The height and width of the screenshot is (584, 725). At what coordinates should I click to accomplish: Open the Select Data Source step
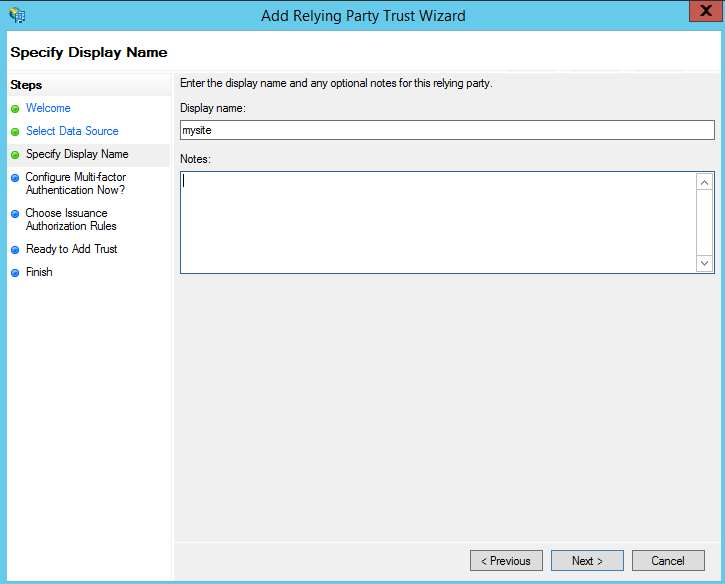(x=72, y=131)
